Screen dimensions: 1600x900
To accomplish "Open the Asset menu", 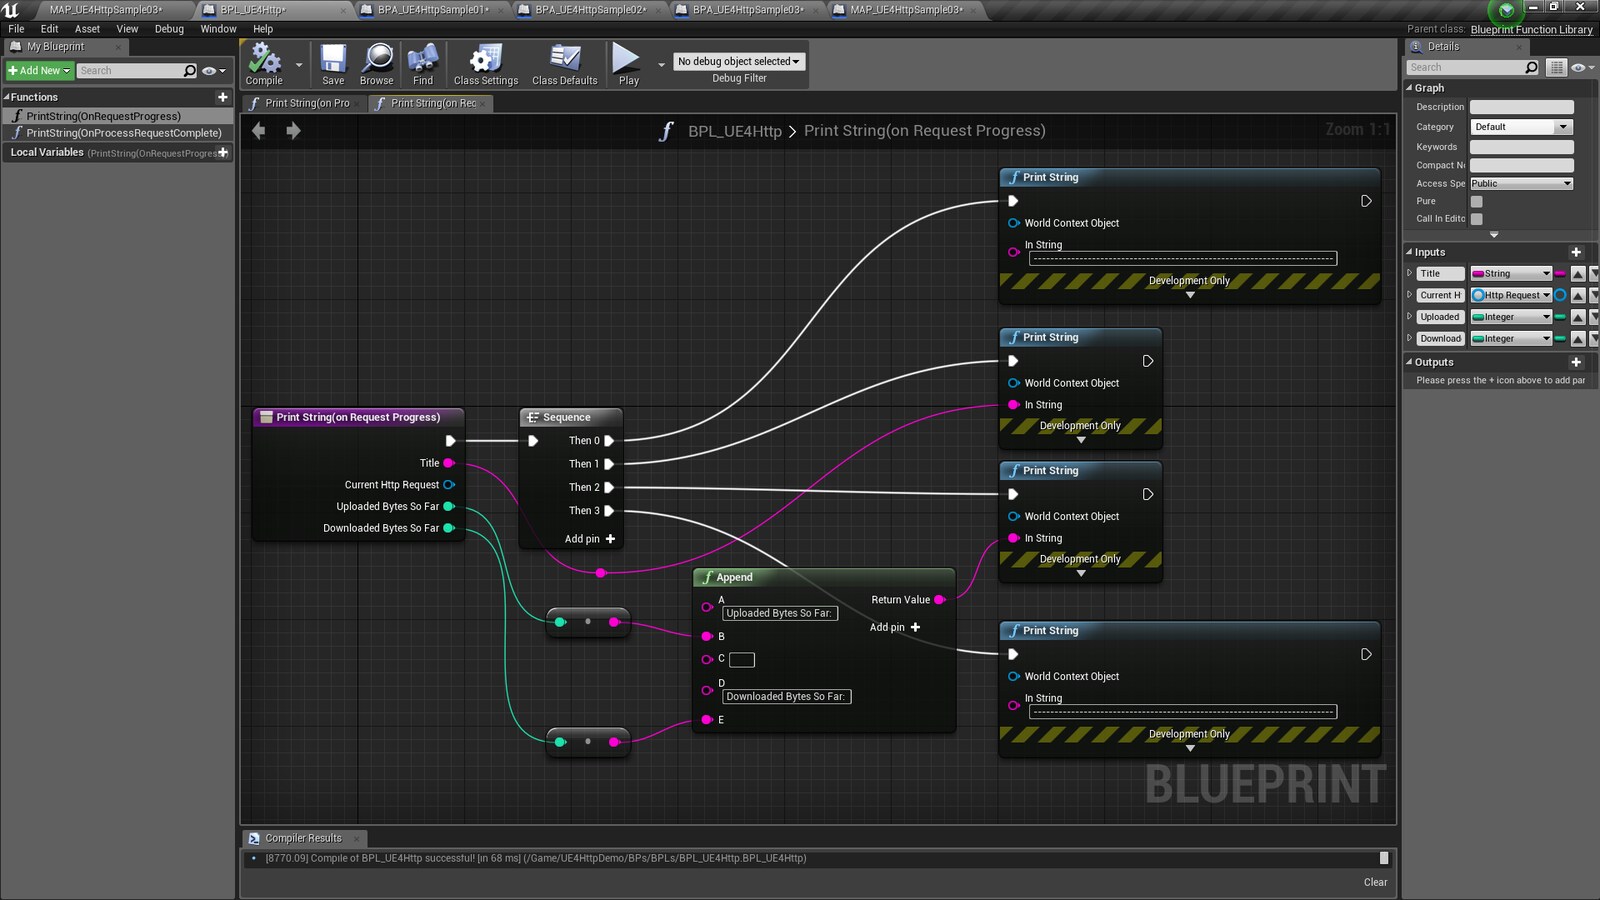I will [87, 29].
